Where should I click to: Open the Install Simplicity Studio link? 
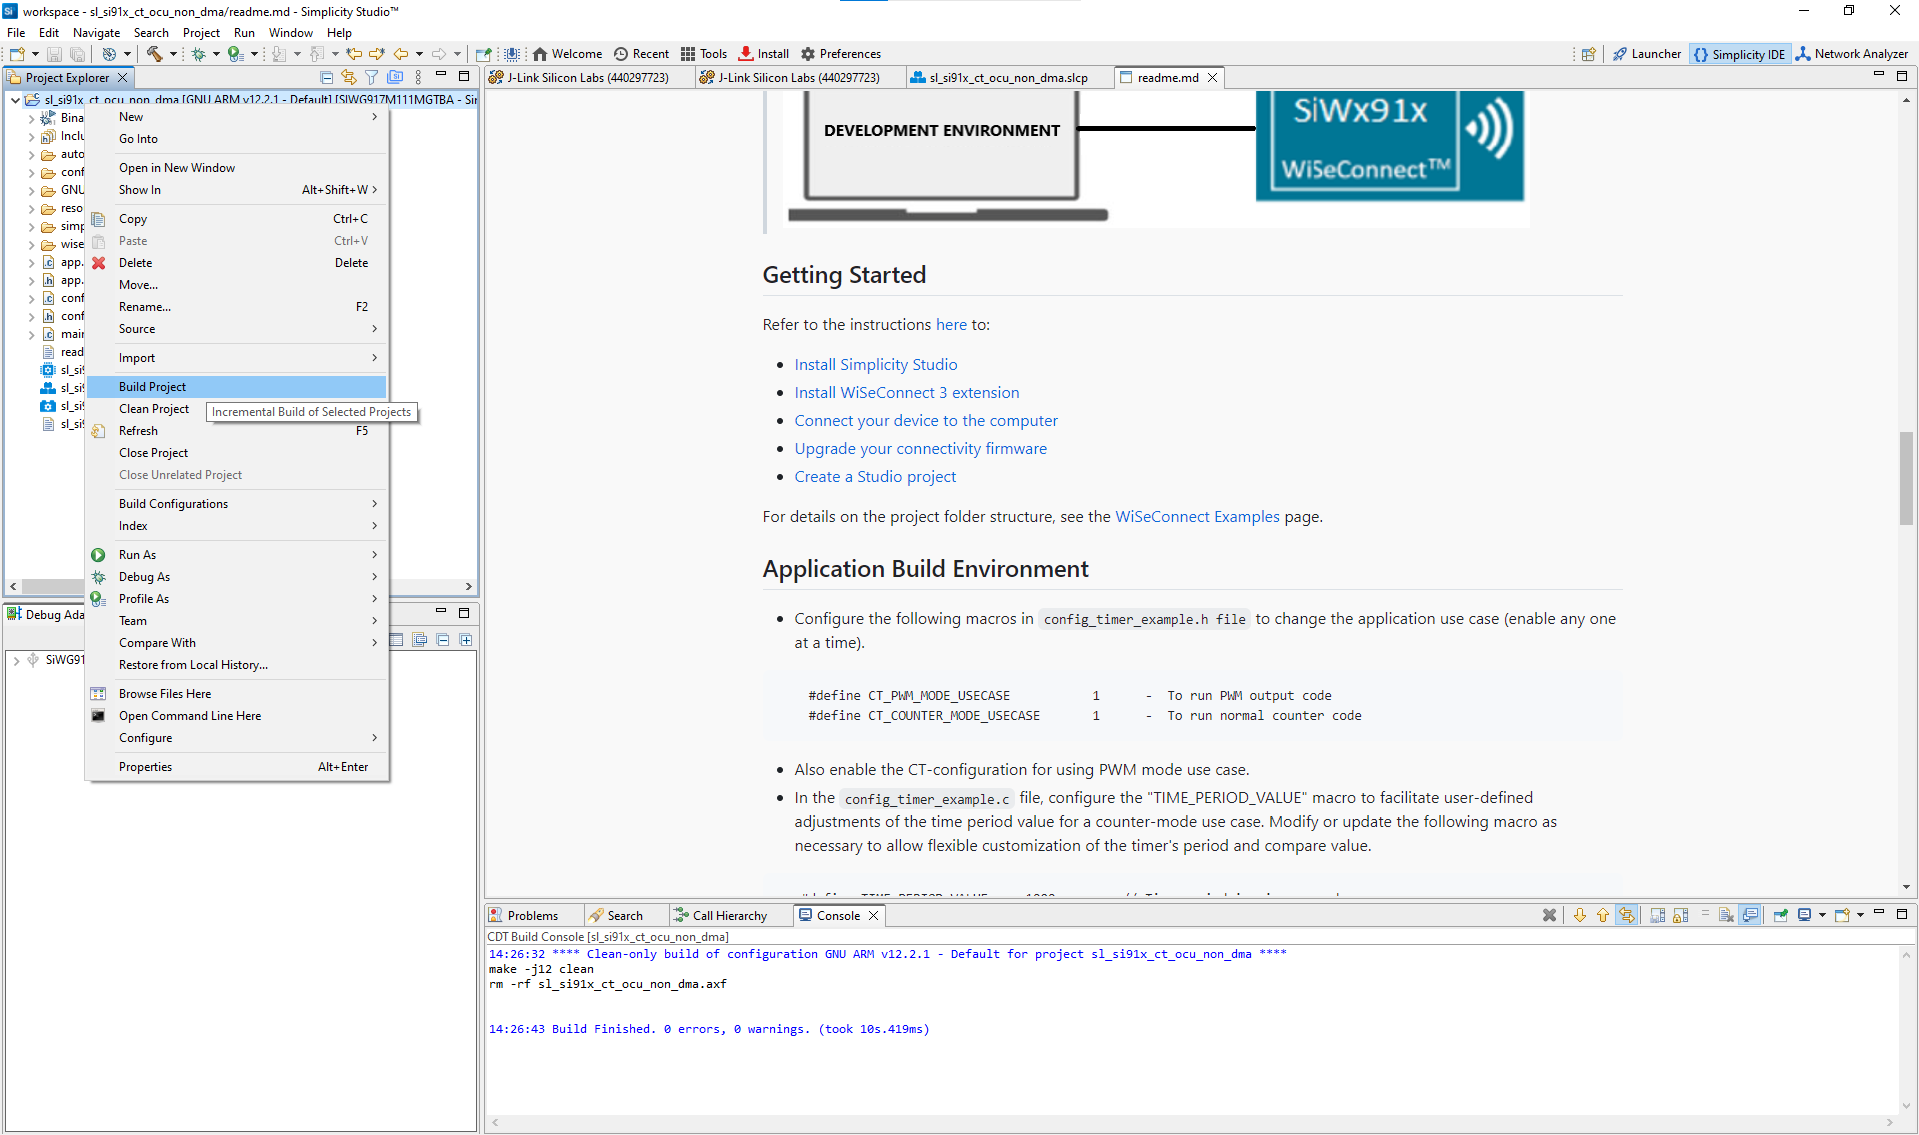coord(875,365)
